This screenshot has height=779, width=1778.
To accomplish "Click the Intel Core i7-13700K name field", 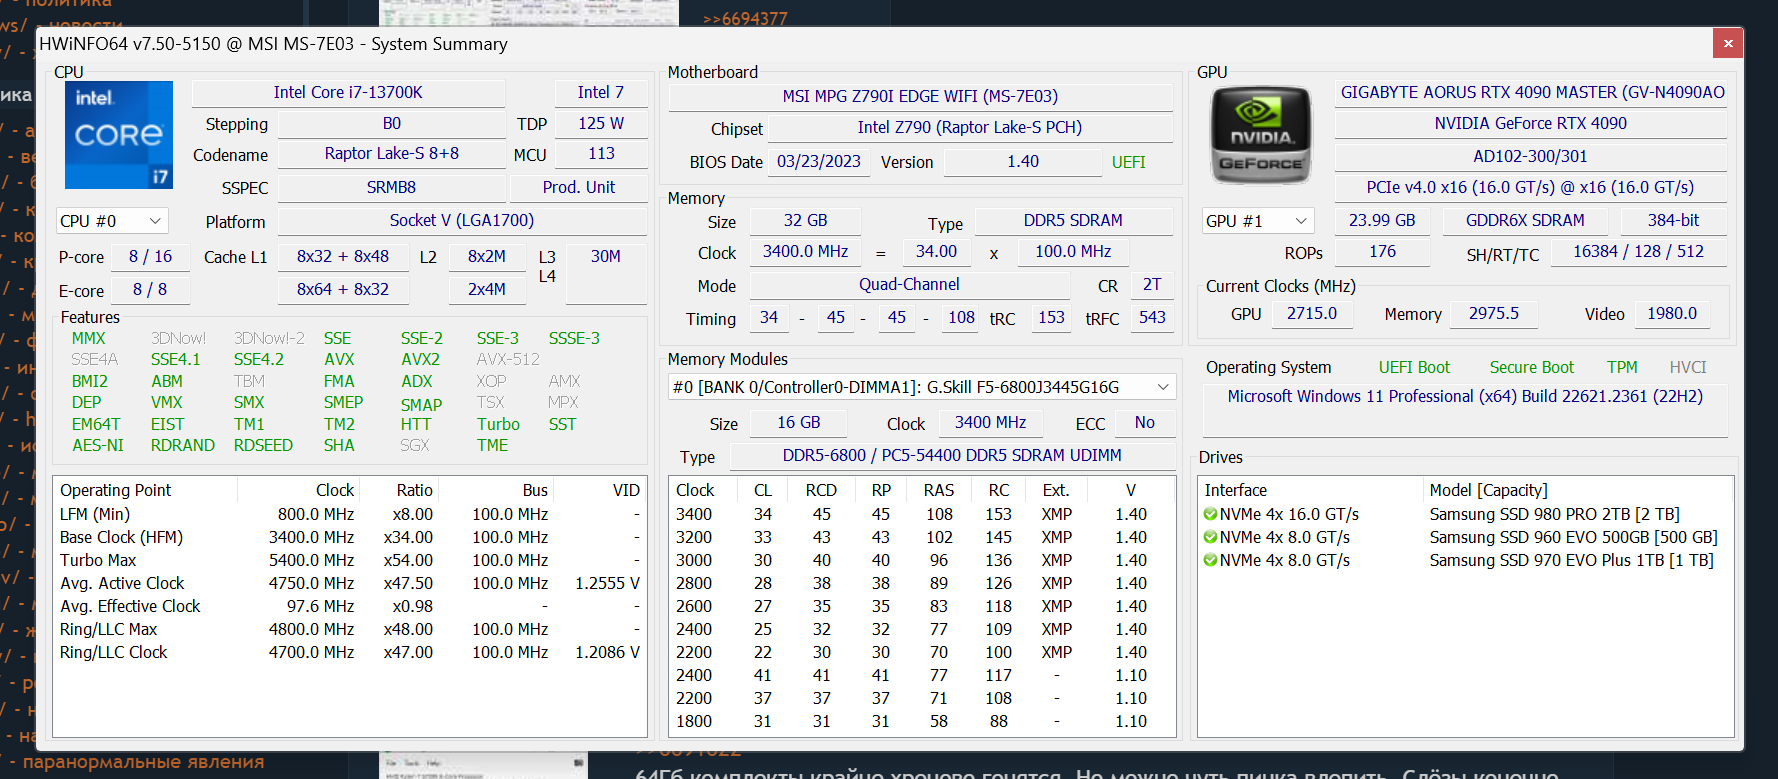I will [348, 93].
